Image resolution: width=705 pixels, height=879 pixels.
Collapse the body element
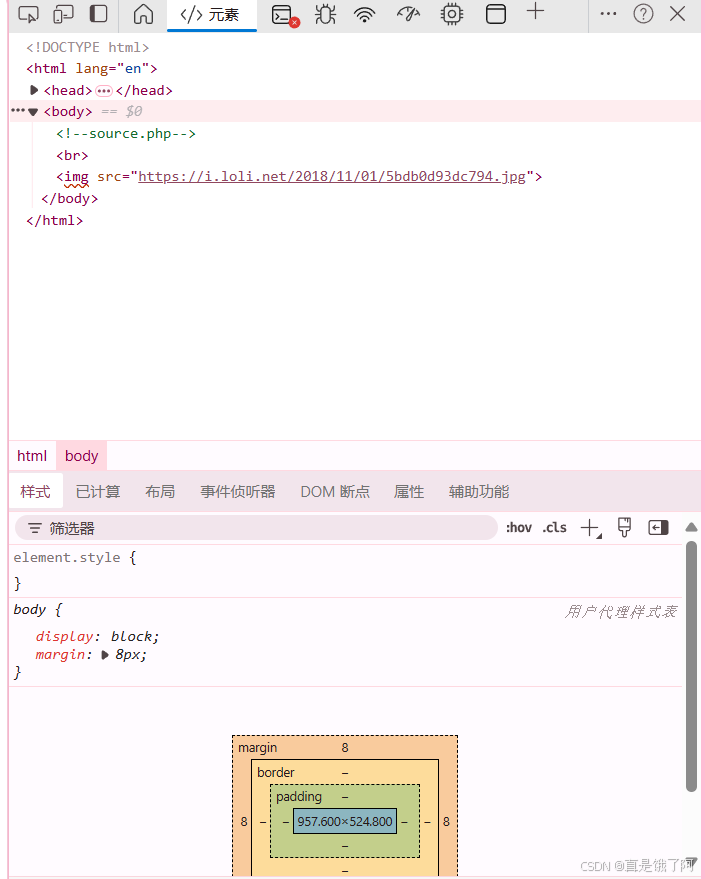pos(33,111)
